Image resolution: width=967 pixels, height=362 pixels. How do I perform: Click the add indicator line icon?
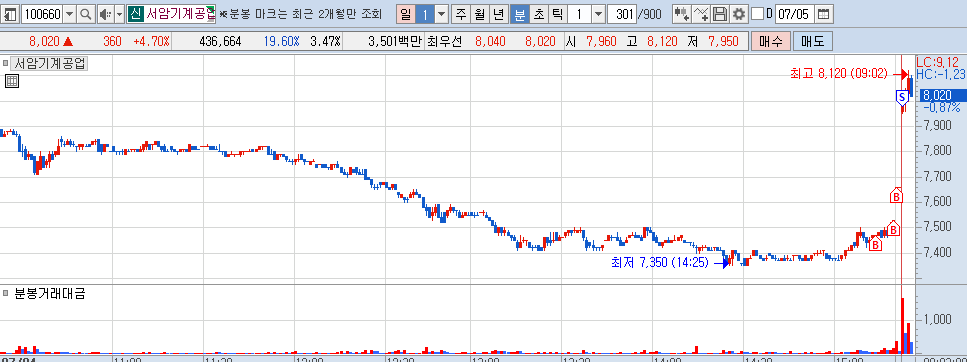[x=701, y=14]
